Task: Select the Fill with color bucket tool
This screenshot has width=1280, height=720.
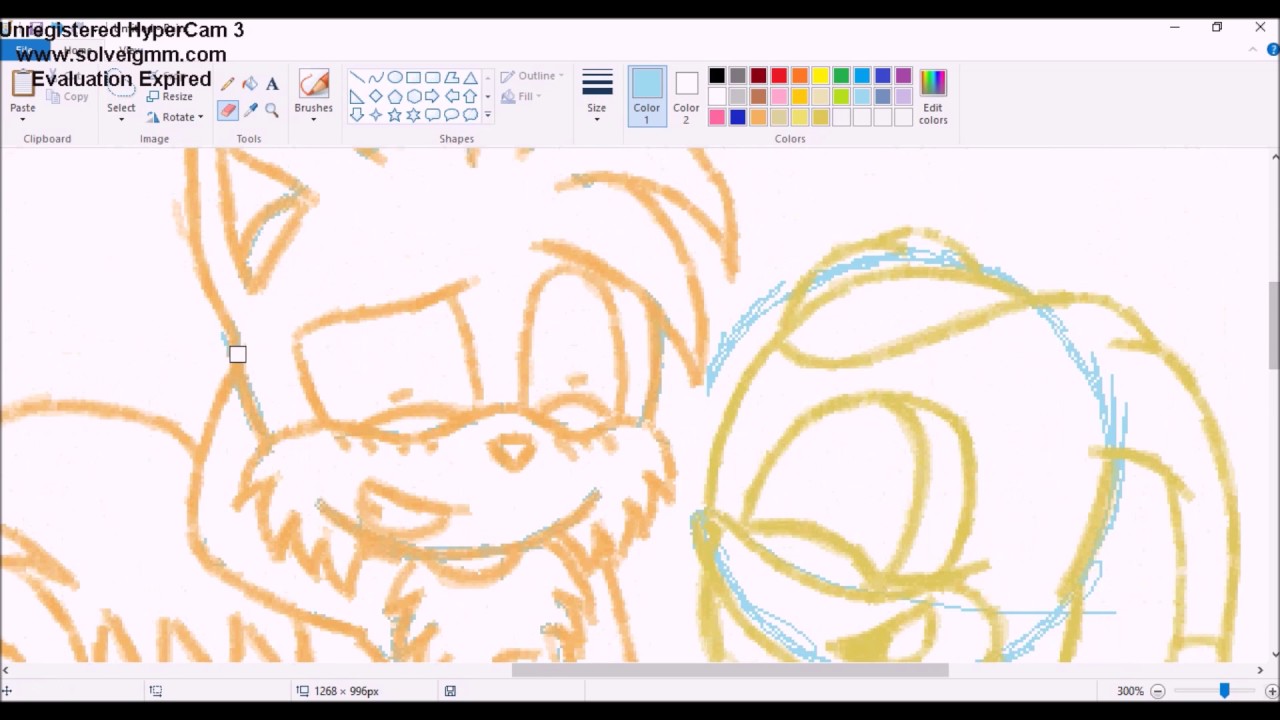Action: click(250, 84)
